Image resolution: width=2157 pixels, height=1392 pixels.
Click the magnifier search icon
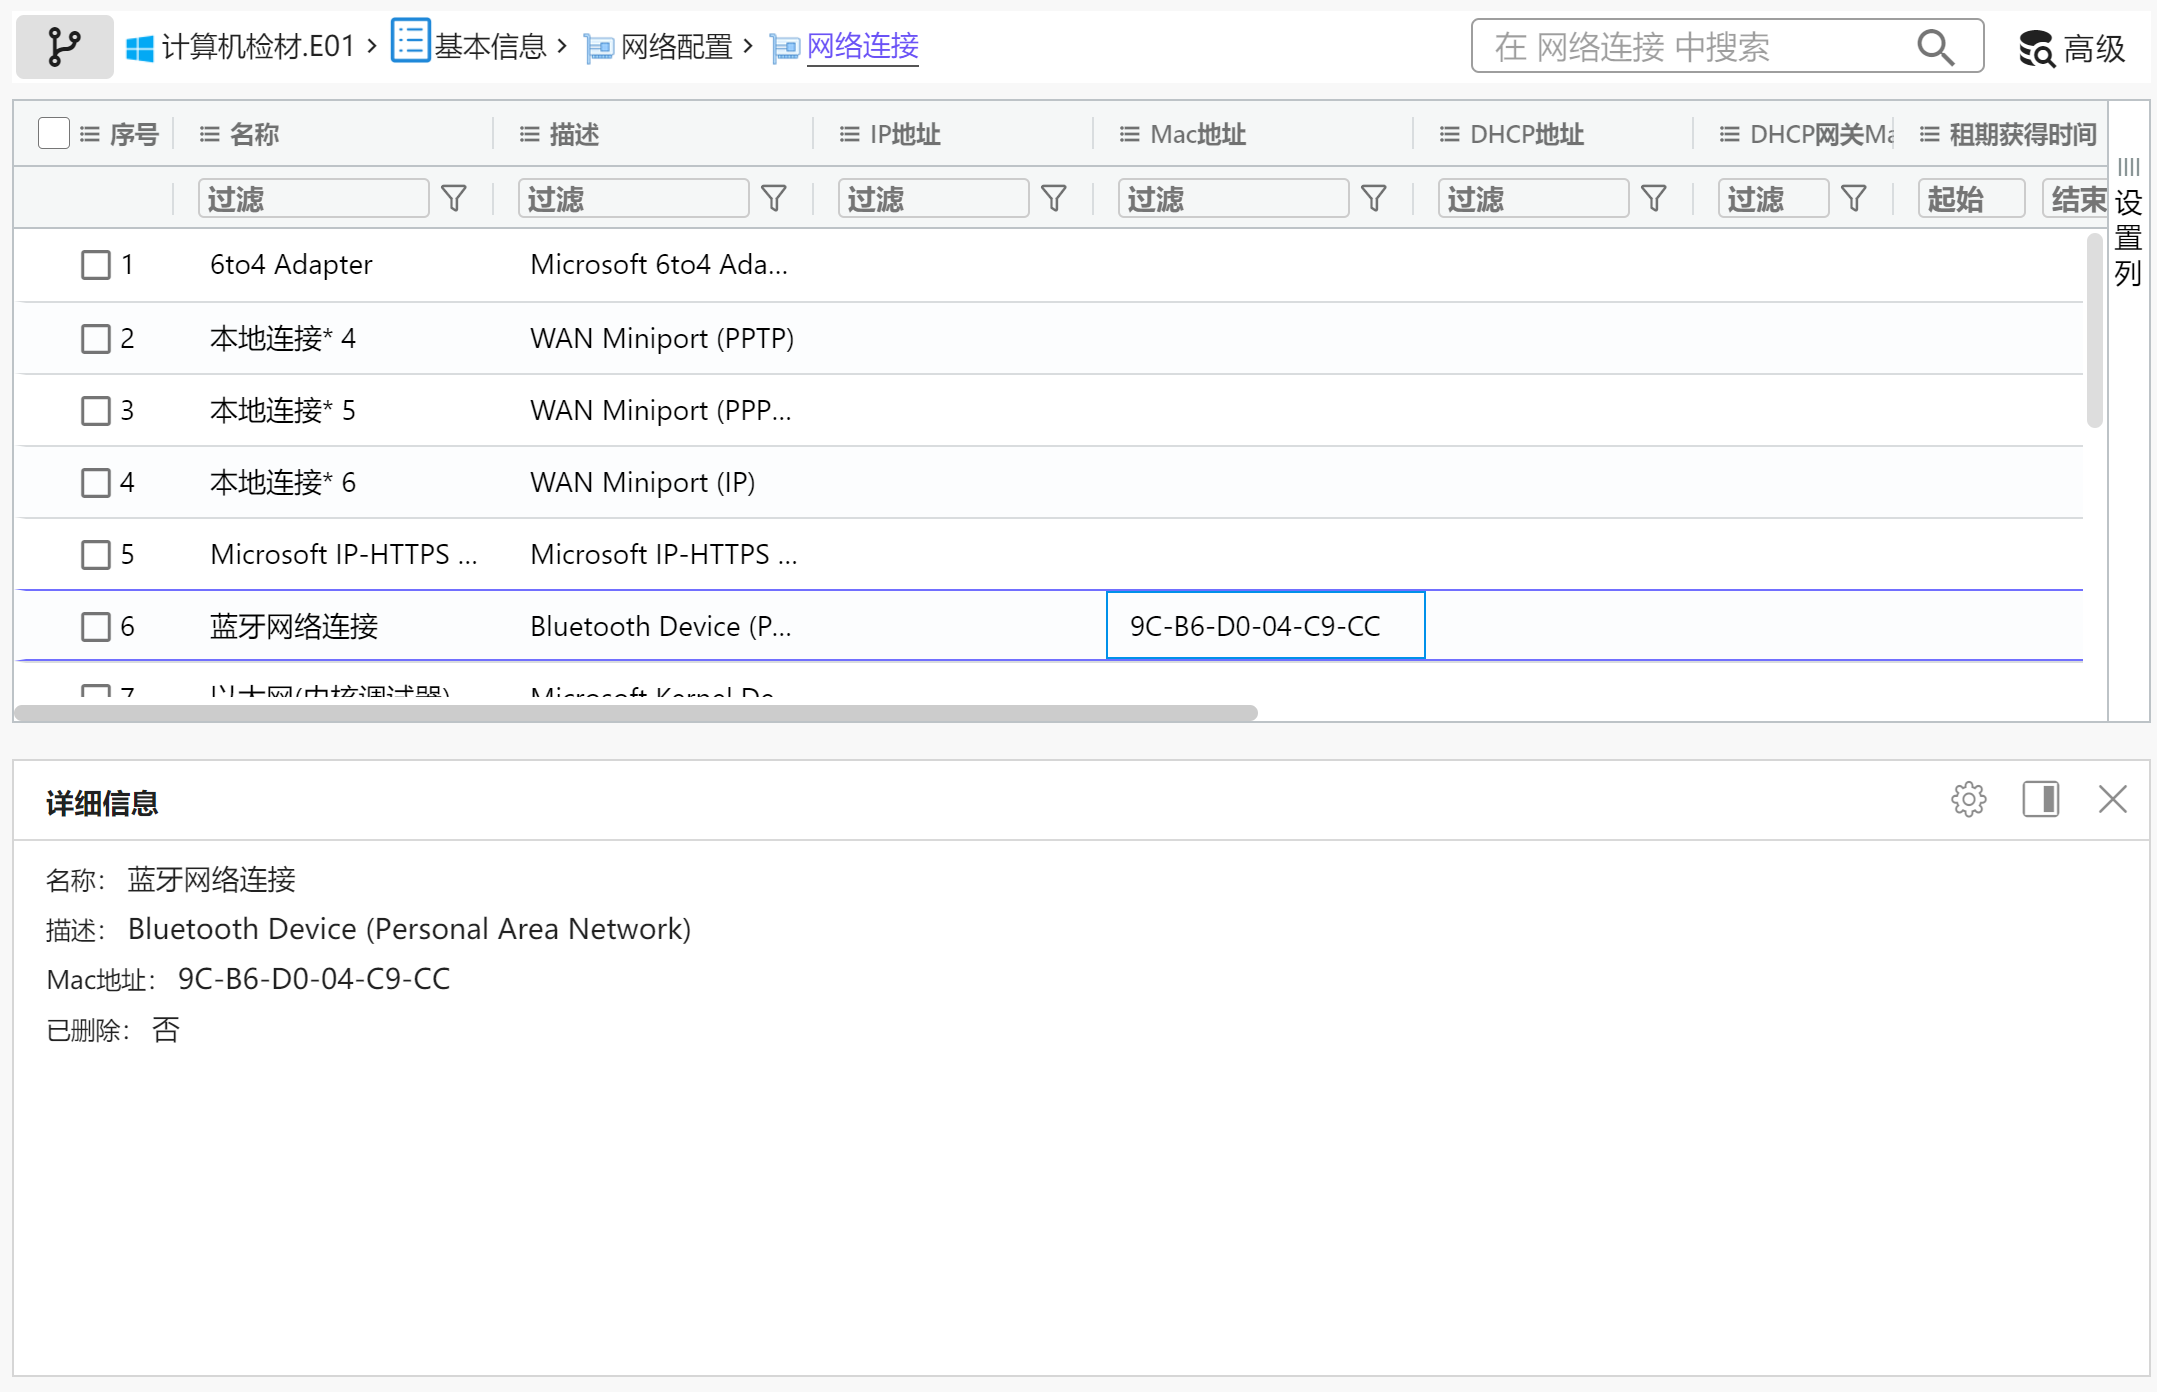(x=1935, y=47)
